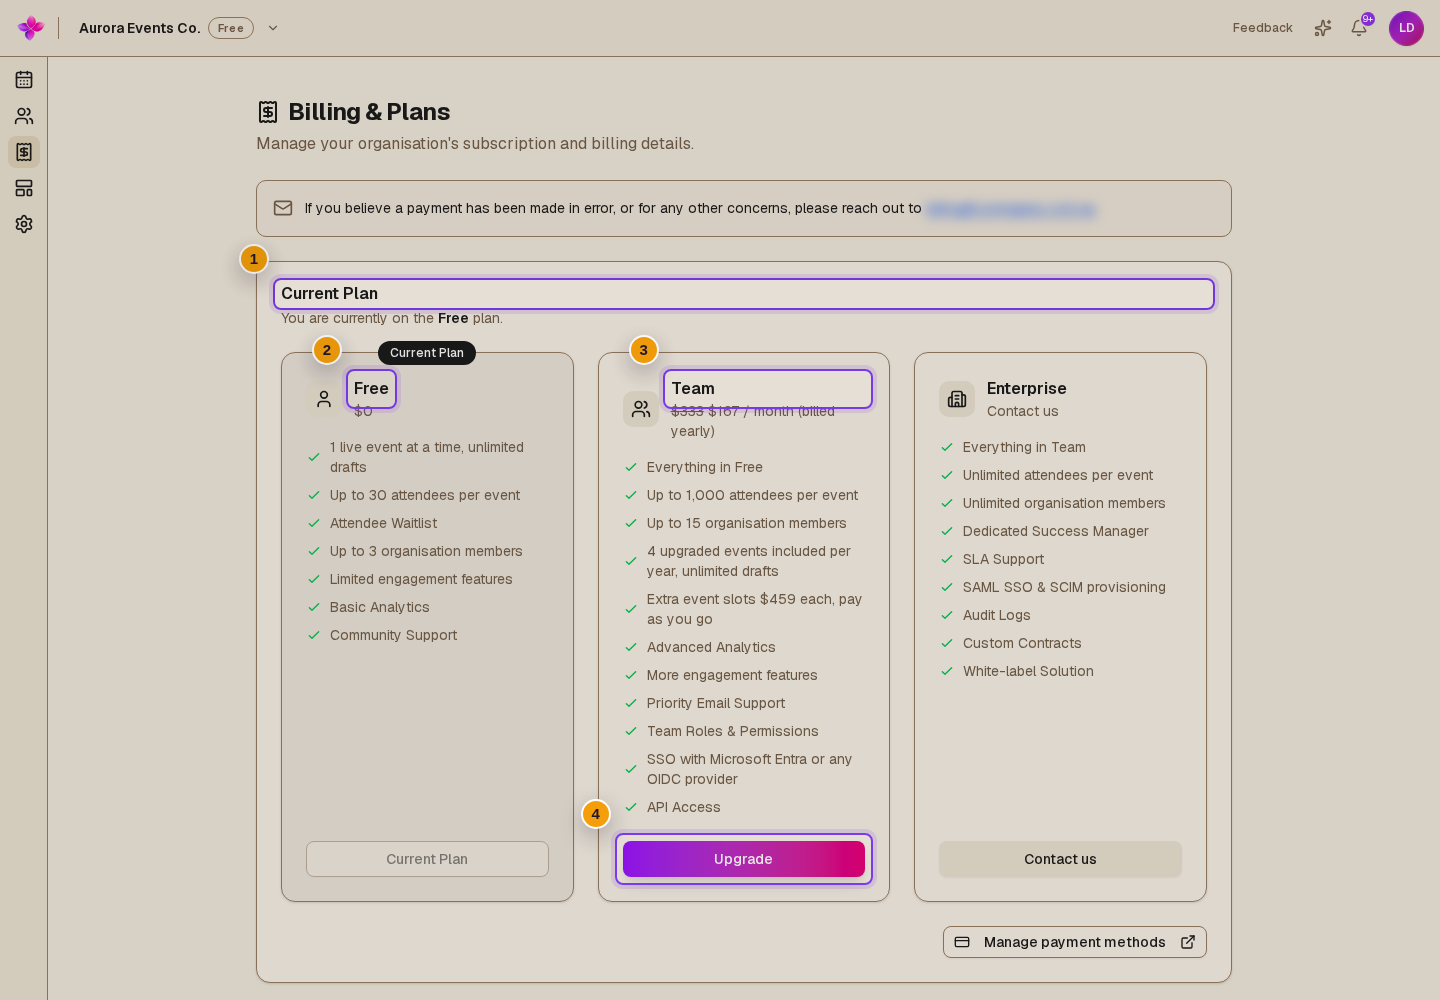
Task: Select the Billing & Plans heading text
Action: 369,112
